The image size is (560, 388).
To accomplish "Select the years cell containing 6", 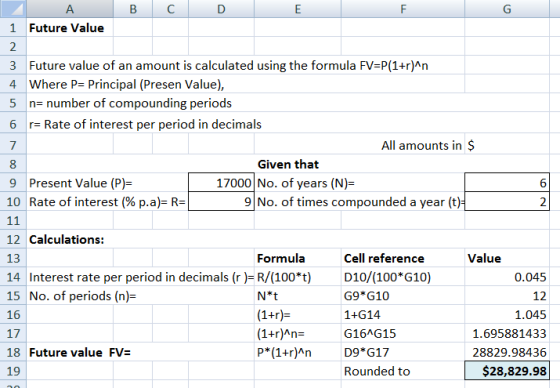I will click(507, 183).
